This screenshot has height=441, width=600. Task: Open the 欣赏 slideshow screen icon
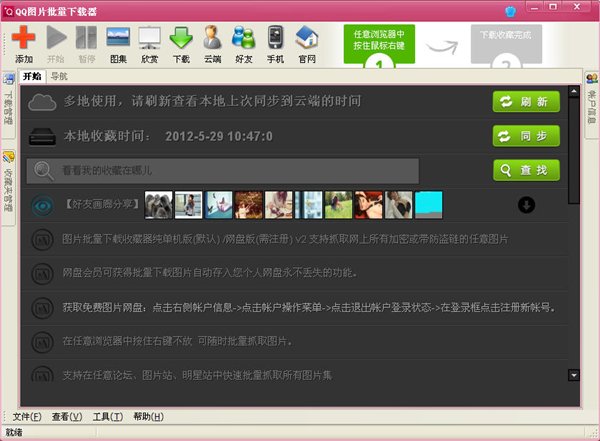click(149, 37)
